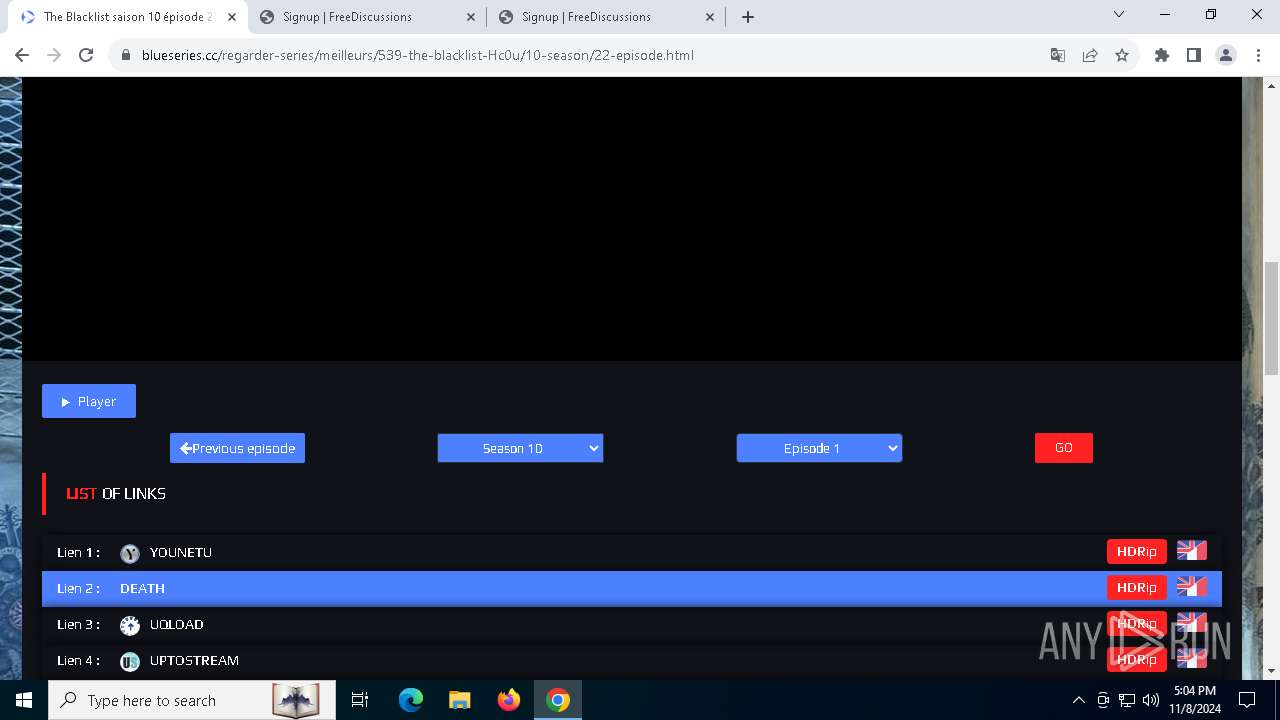Select Lien 4 UPTOSTREAM link
This screenshot has width=1280, height=720.
pos(632,660)
